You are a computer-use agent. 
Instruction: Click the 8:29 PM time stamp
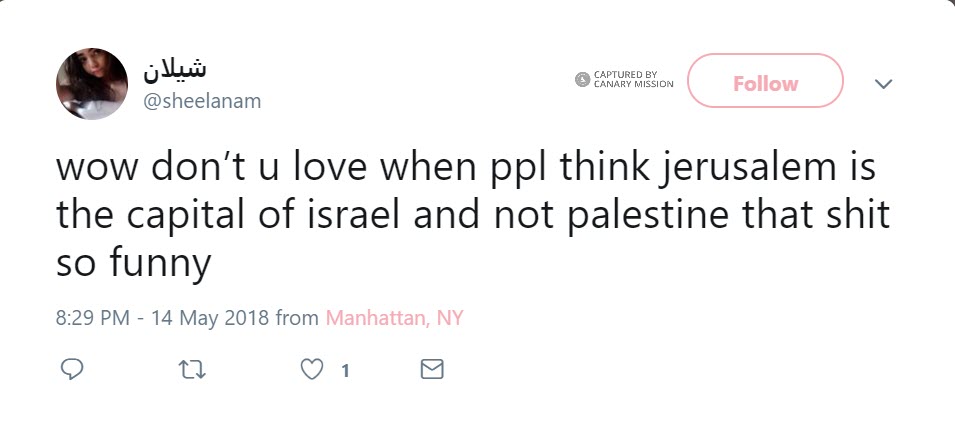[x=94, y=319]
